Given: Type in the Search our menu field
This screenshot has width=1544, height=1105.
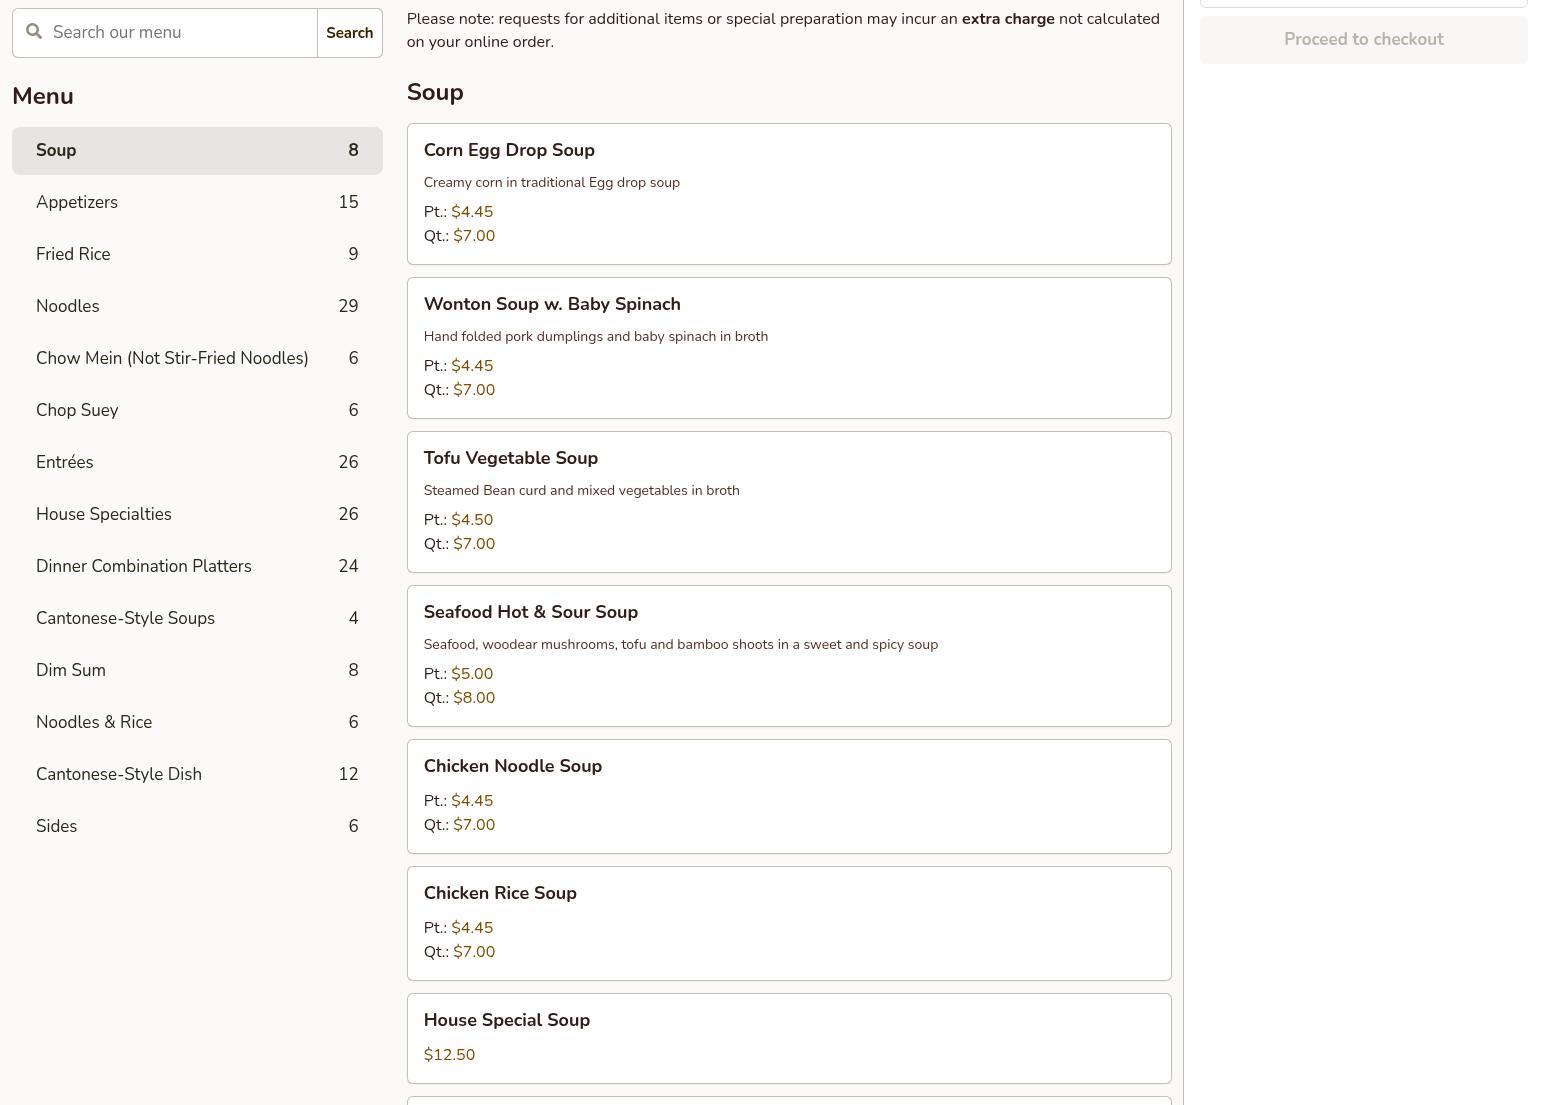Looking at the screenshot, I should pyautogui.click(x=180, y=33).
